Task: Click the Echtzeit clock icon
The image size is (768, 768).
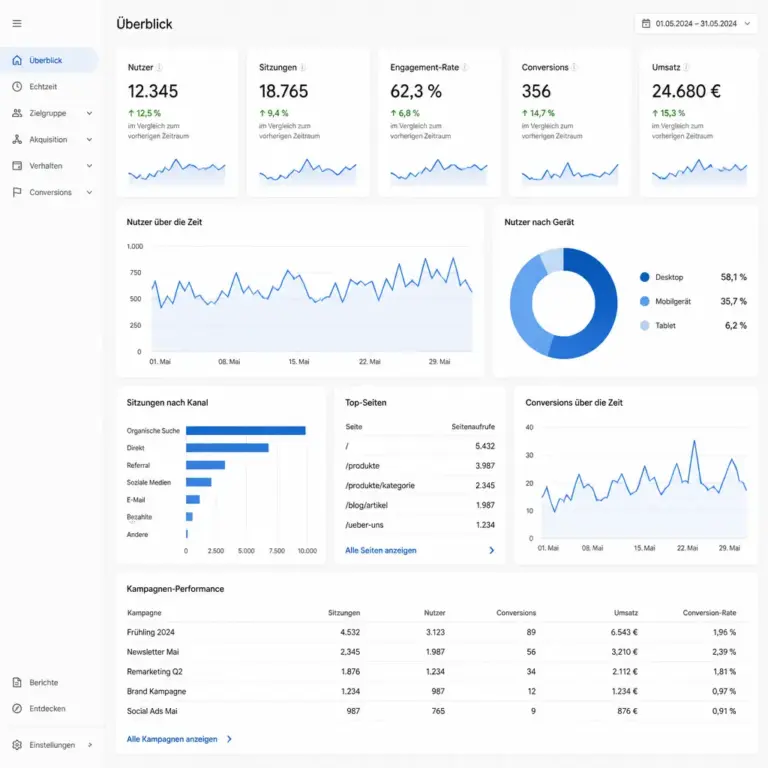Action: pyautogui.click(x=17, y=87)
